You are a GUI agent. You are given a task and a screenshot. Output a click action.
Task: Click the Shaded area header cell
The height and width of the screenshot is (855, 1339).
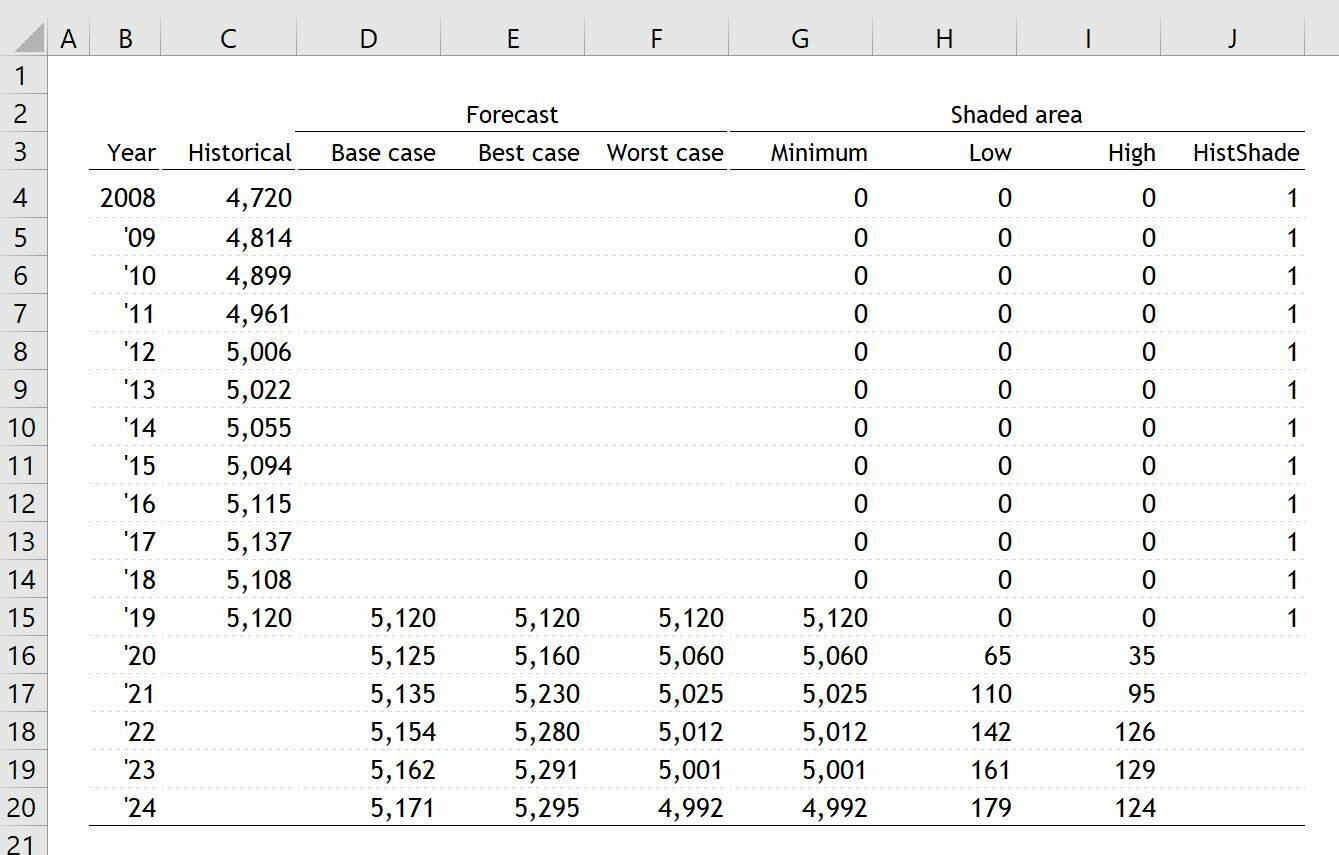coord(1016,113)
